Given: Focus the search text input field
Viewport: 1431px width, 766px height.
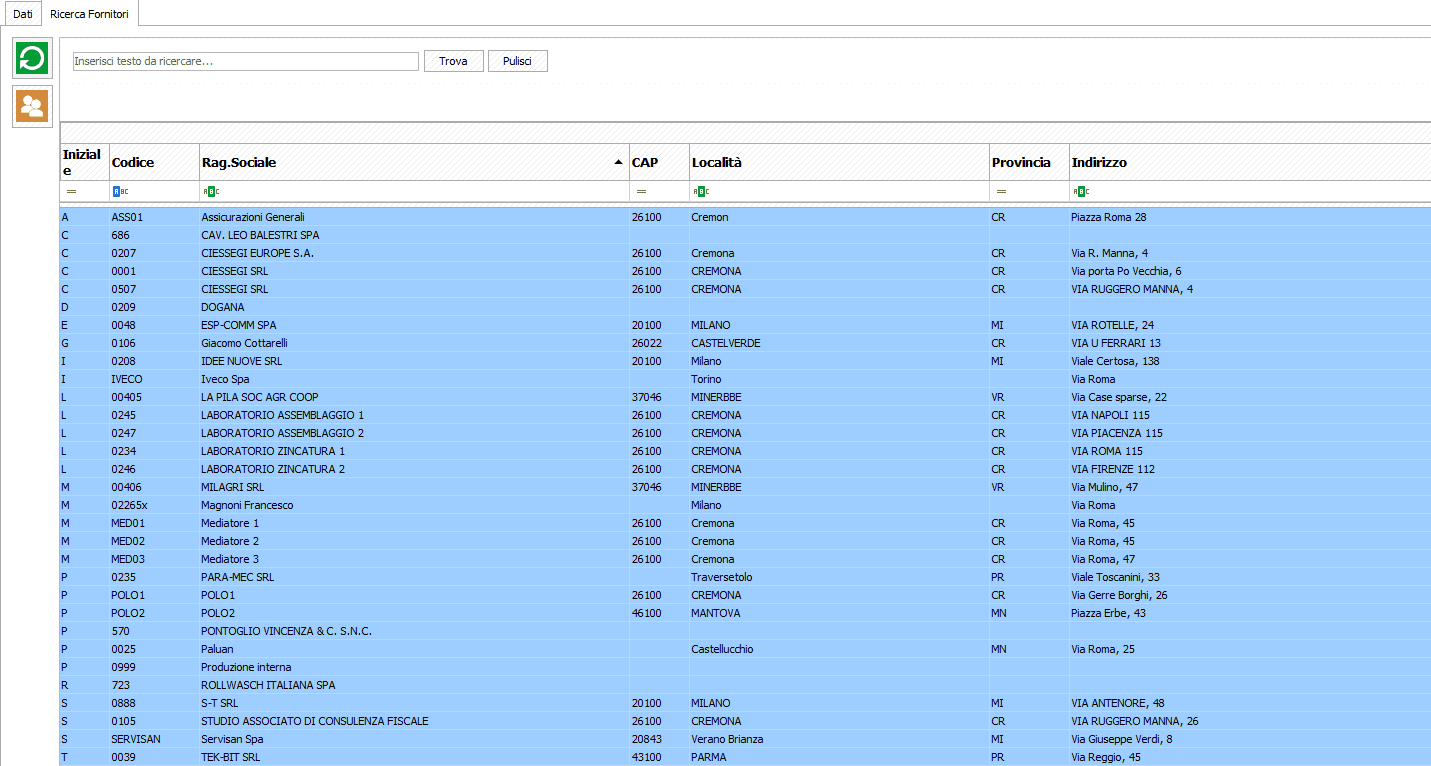Looking at the screenshot, I should click(245, 61).
